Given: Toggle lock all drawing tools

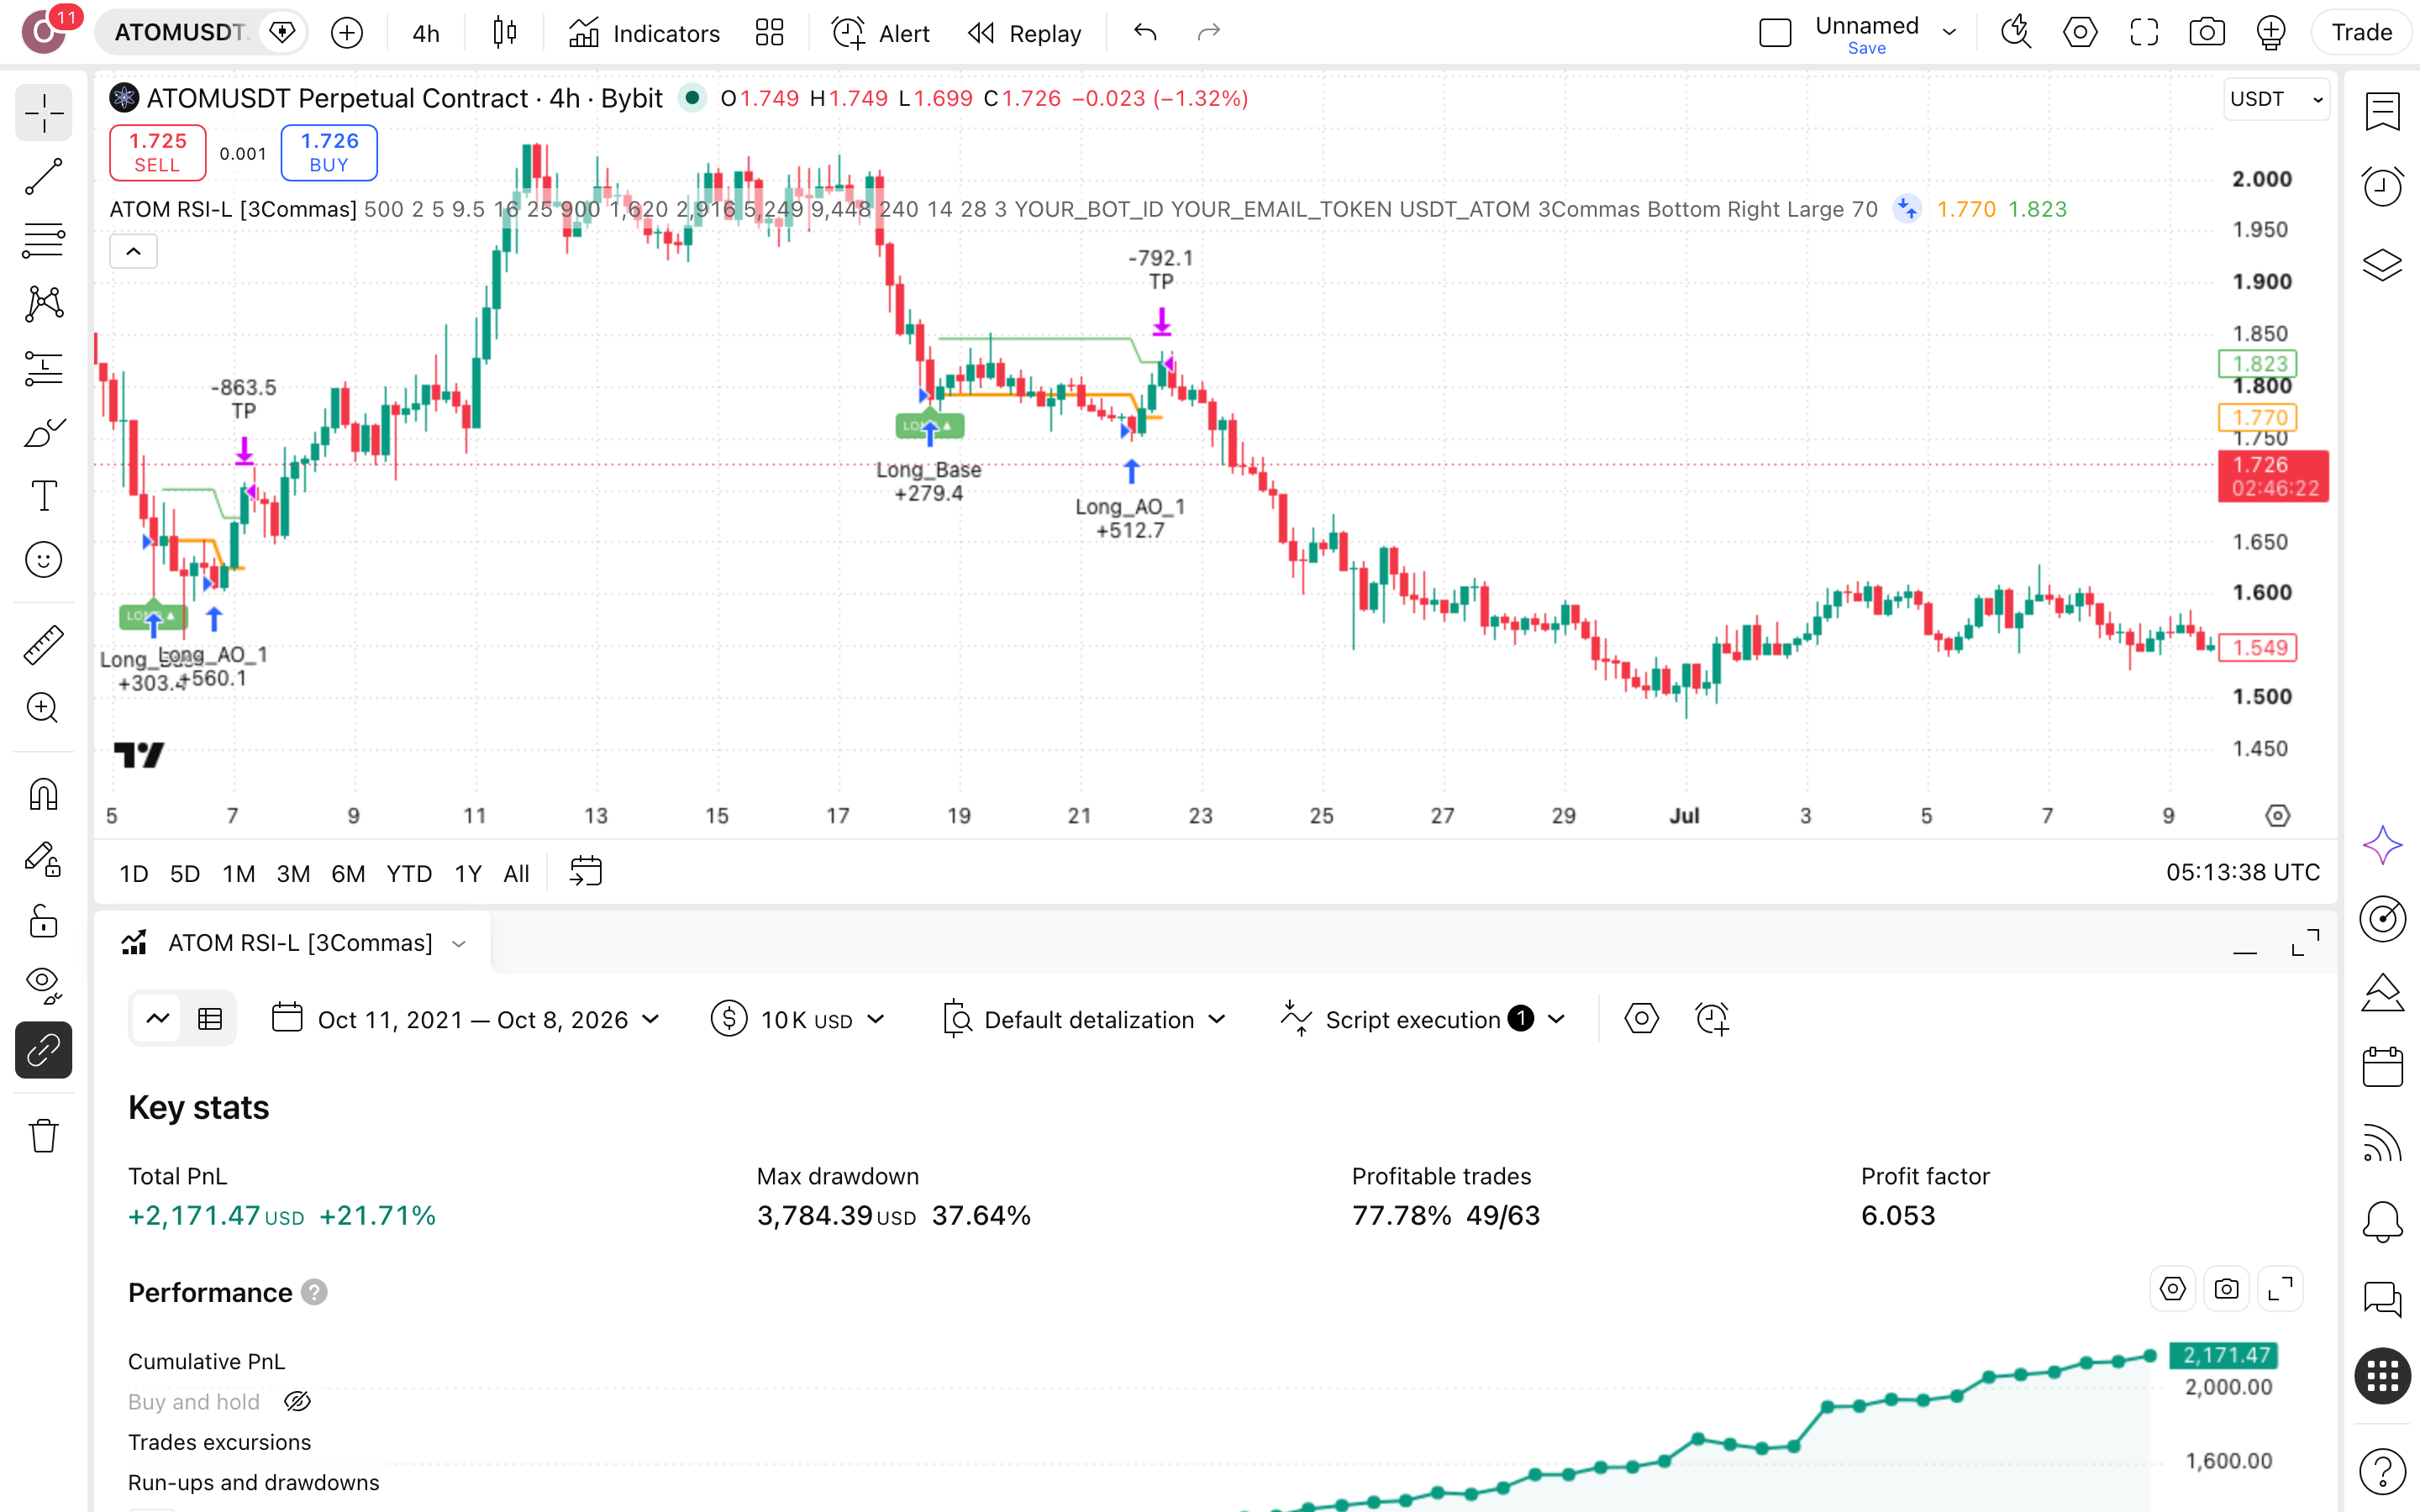Looking at the screenshot, I should [44, 922].
